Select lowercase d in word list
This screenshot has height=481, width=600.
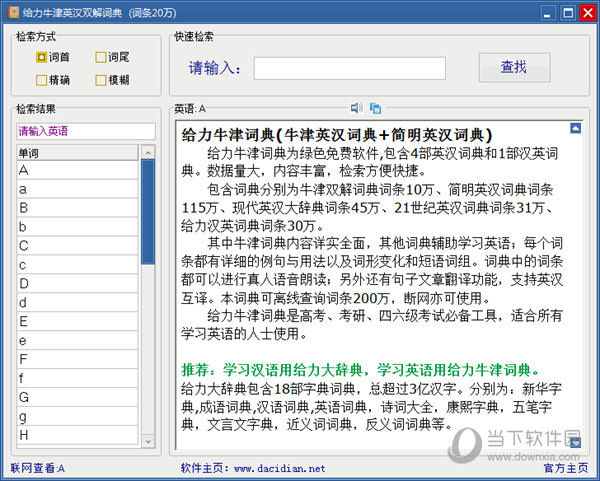tap(77, 303)
